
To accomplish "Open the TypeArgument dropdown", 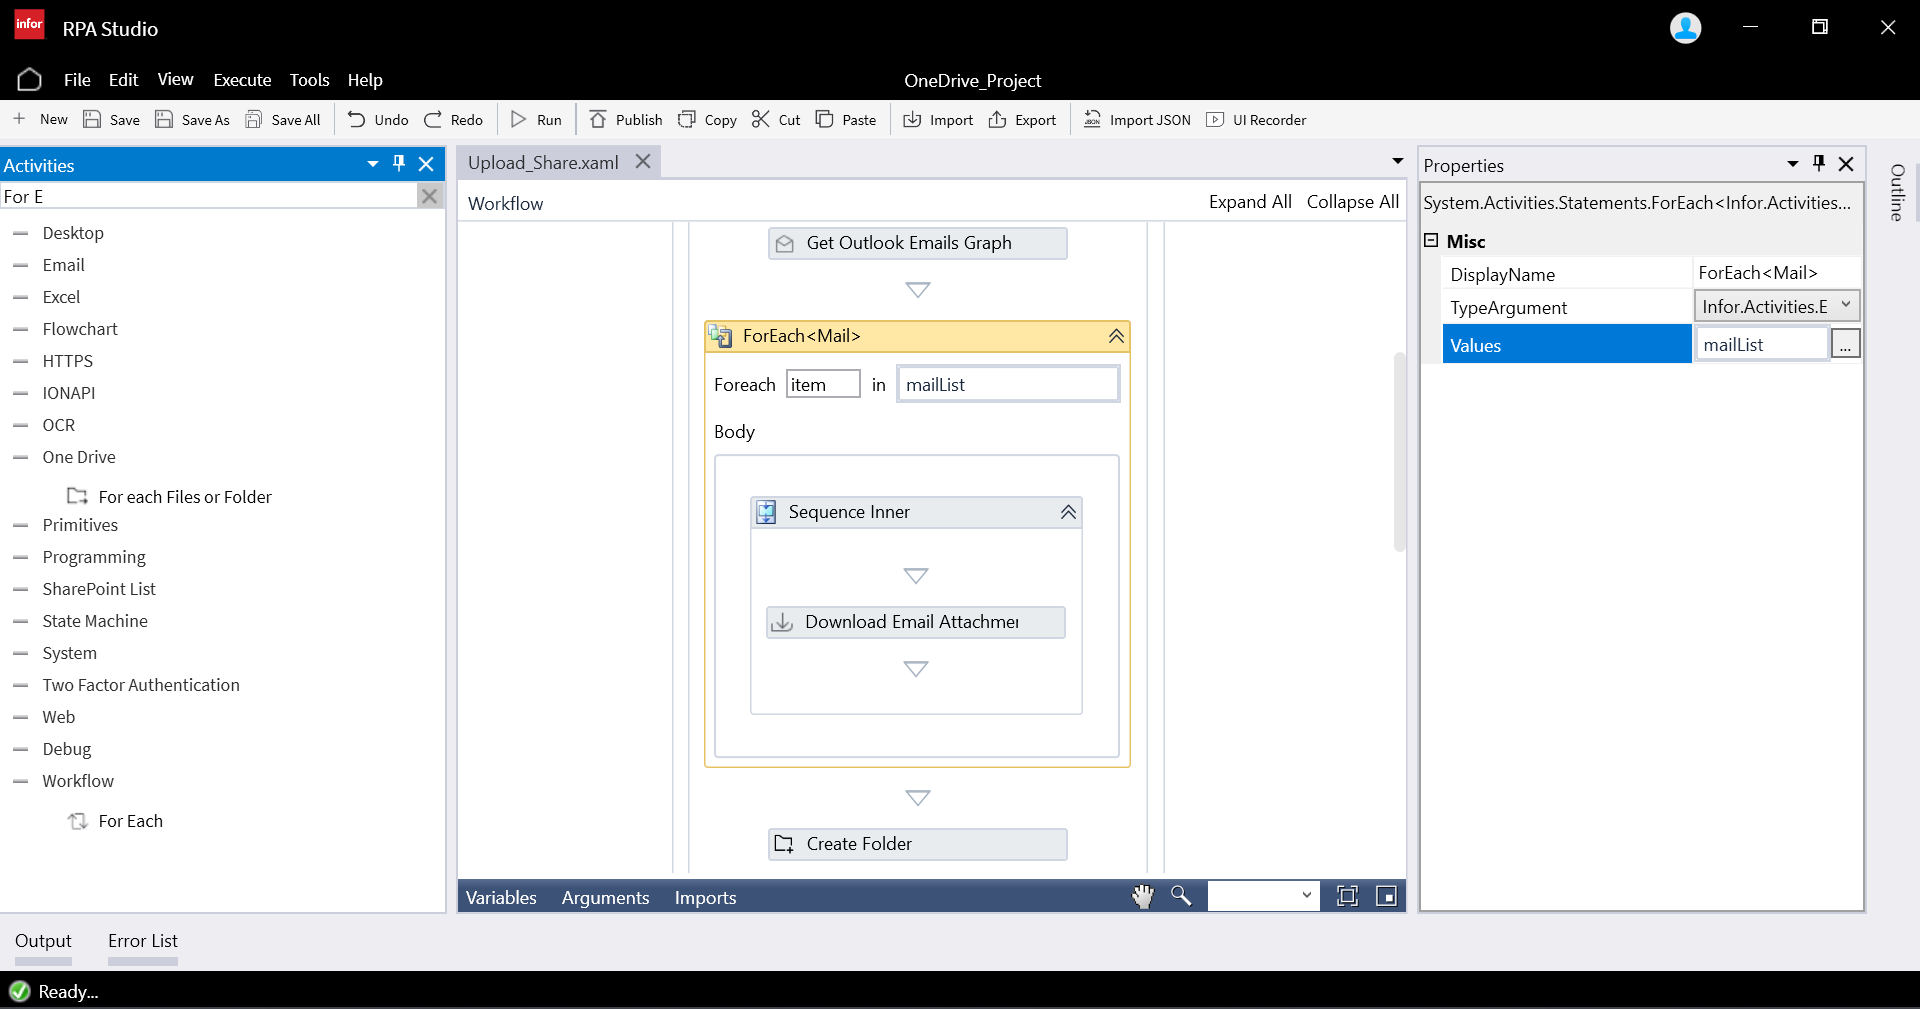I will pos(1845,306).
